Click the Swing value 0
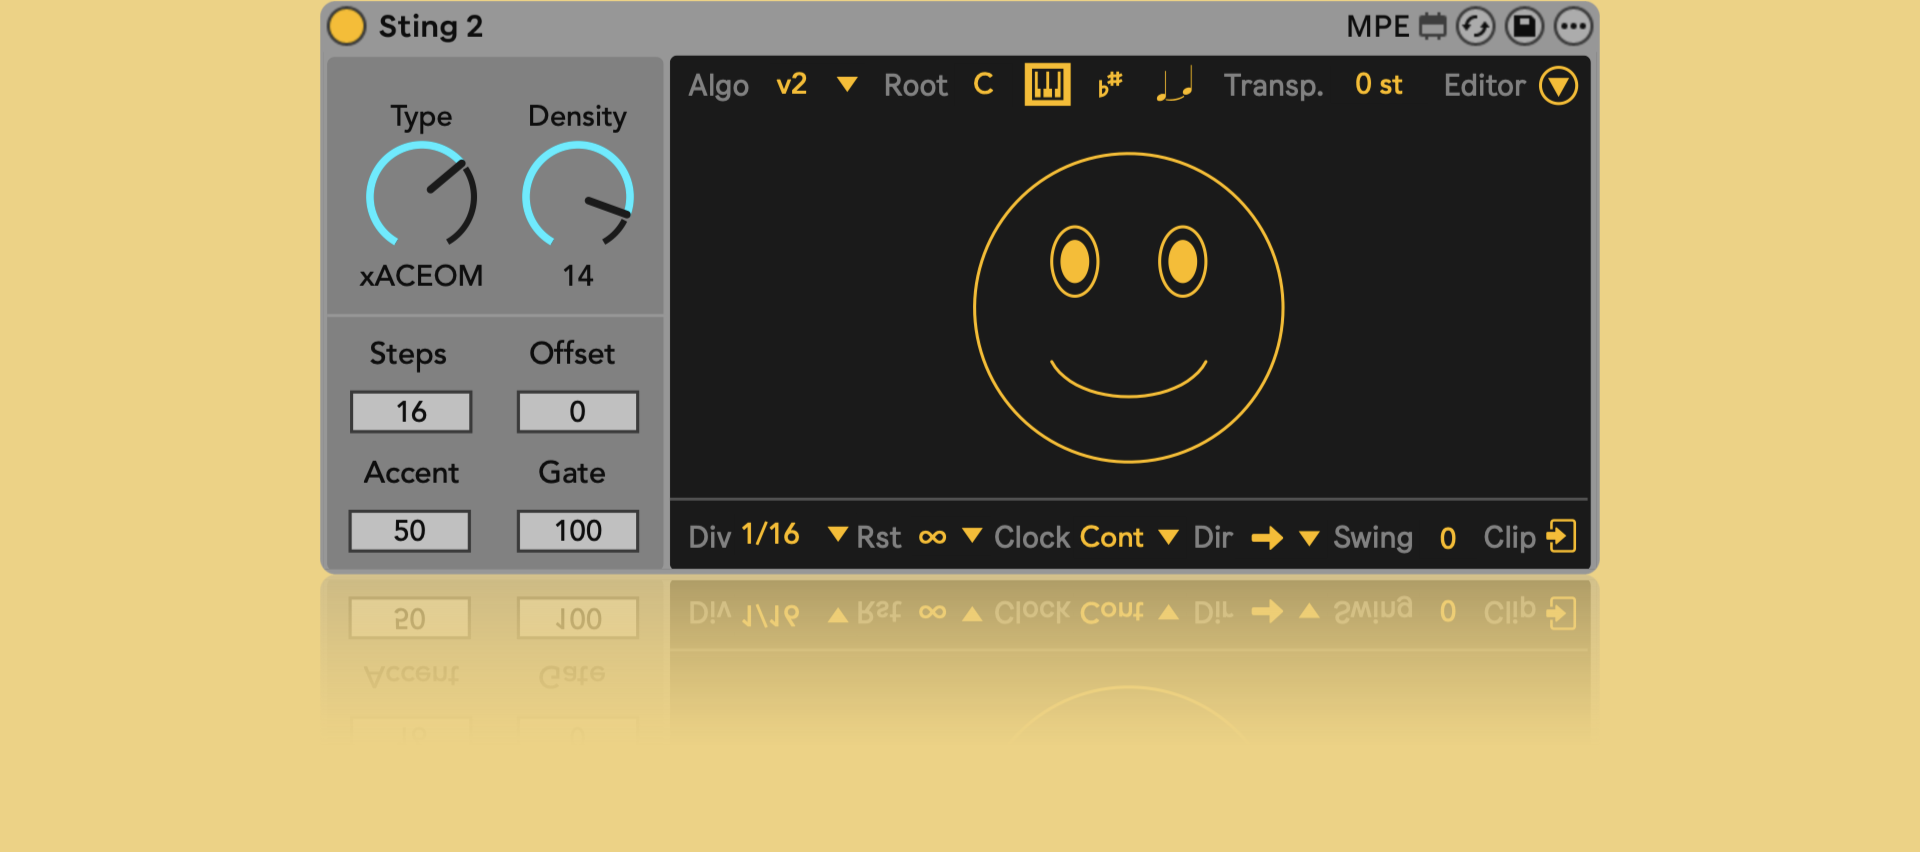 point(1448,539)
